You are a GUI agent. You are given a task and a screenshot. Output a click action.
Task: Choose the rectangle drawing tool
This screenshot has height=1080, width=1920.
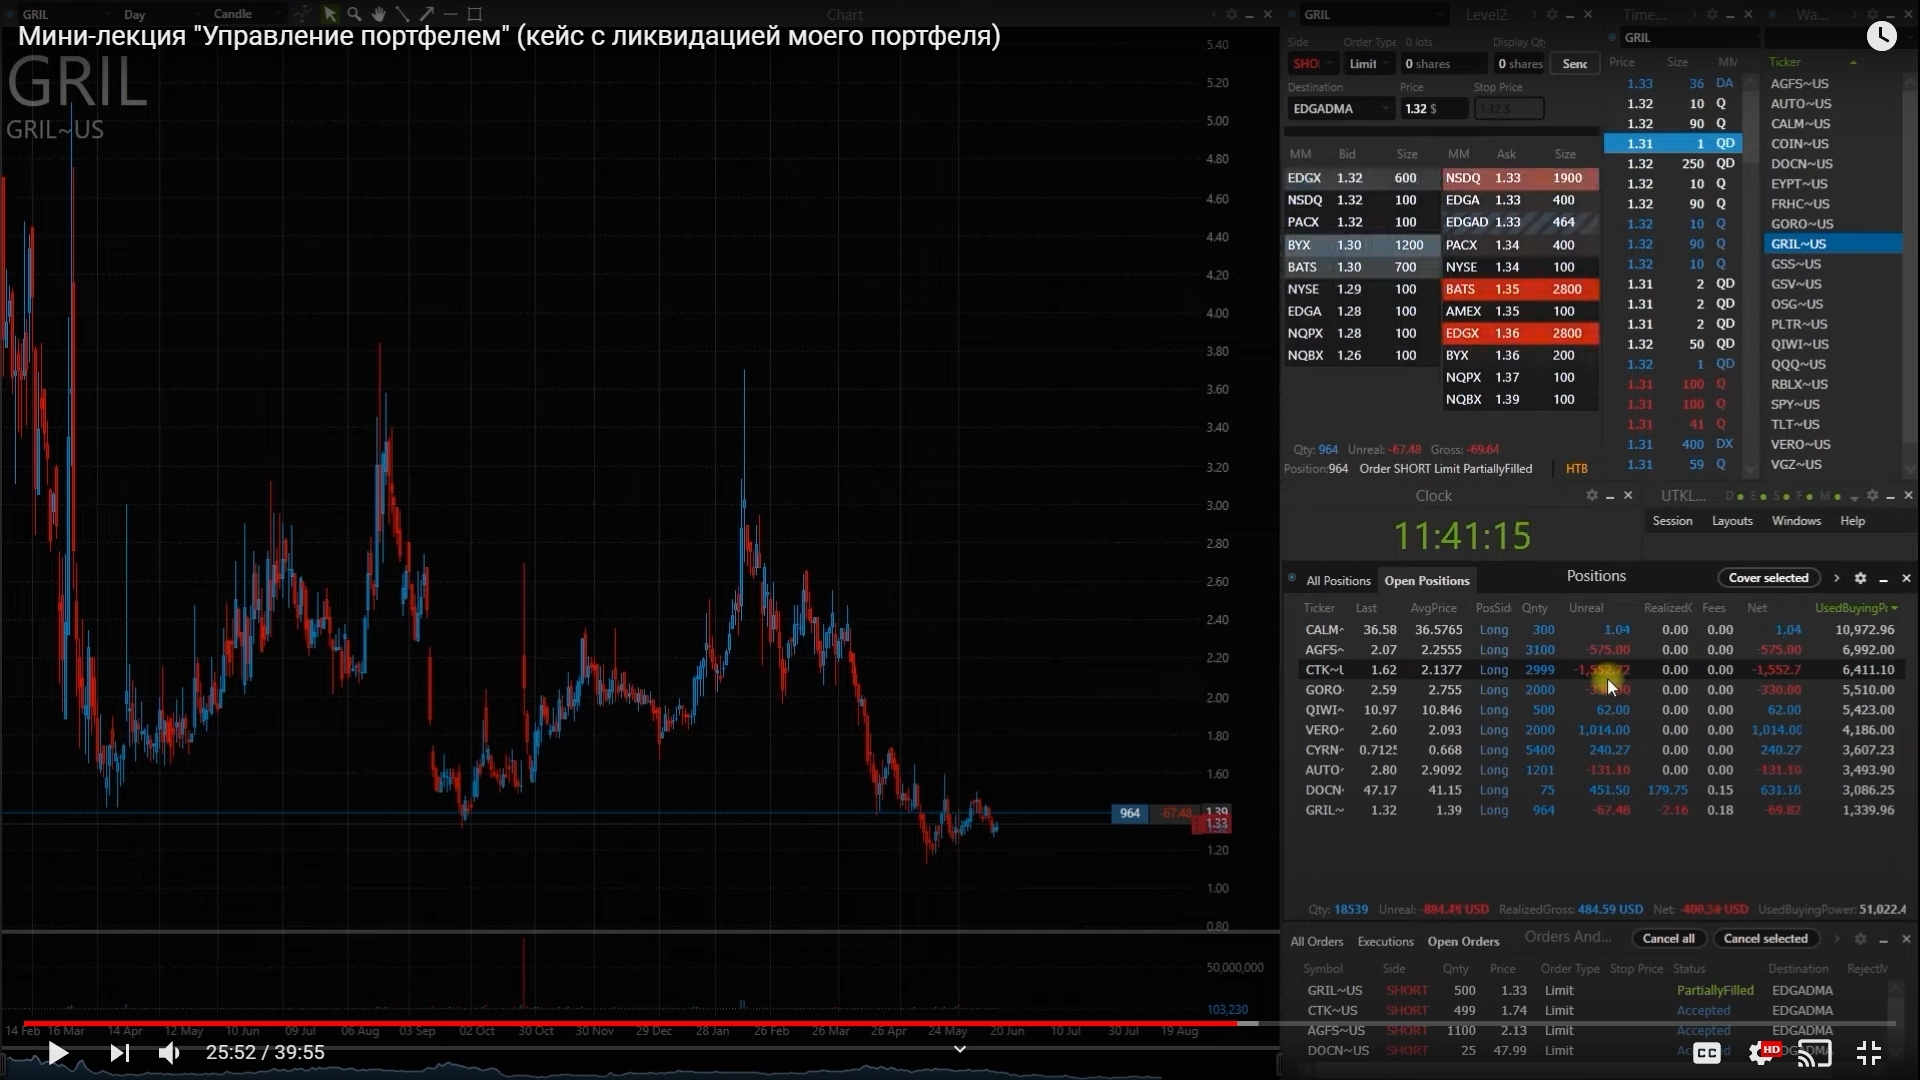[x=475, y=14]
